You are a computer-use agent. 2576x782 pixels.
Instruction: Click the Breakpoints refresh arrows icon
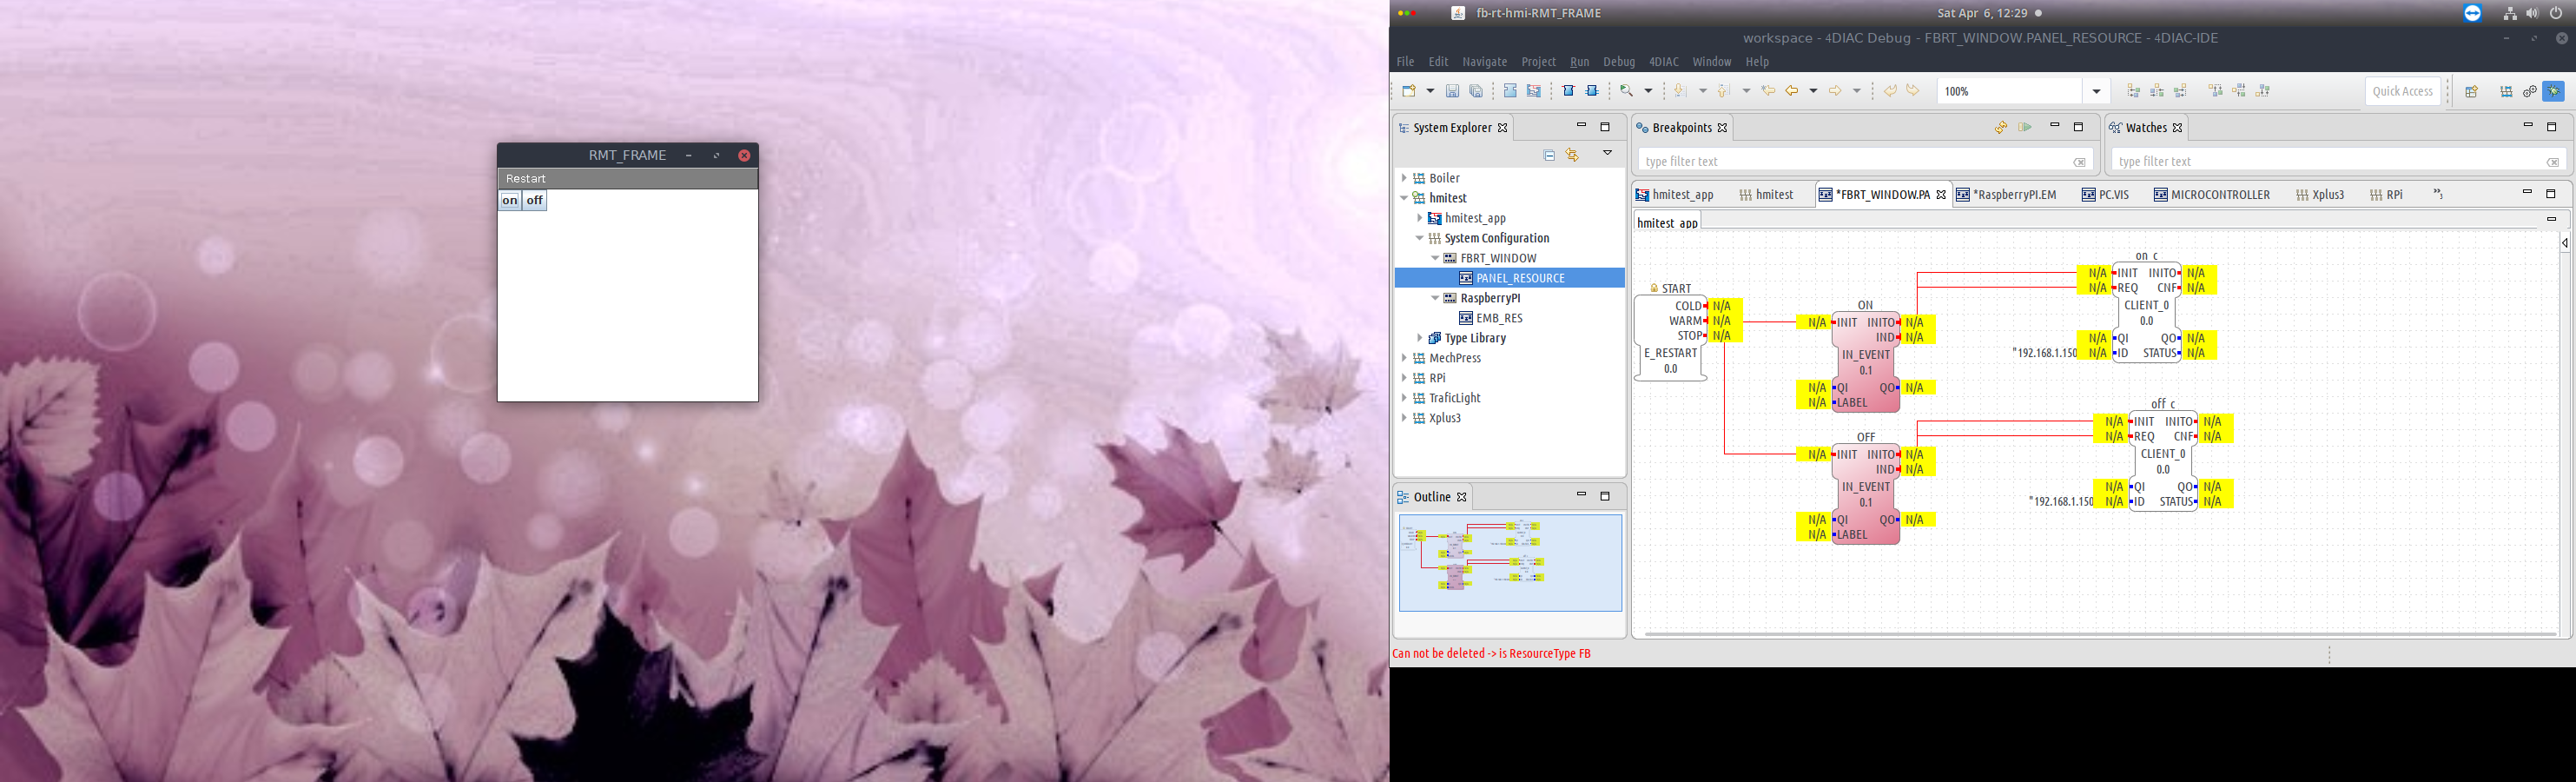(x=2000, y=127)
